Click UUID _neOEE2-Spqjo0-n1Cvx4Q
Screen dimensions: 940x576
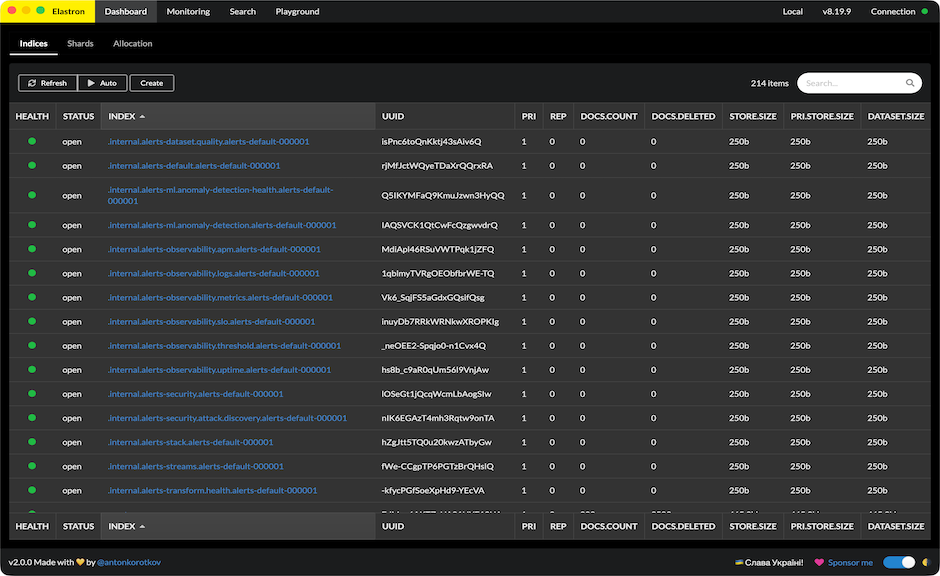pyautogui.click(x=434, y=345)
